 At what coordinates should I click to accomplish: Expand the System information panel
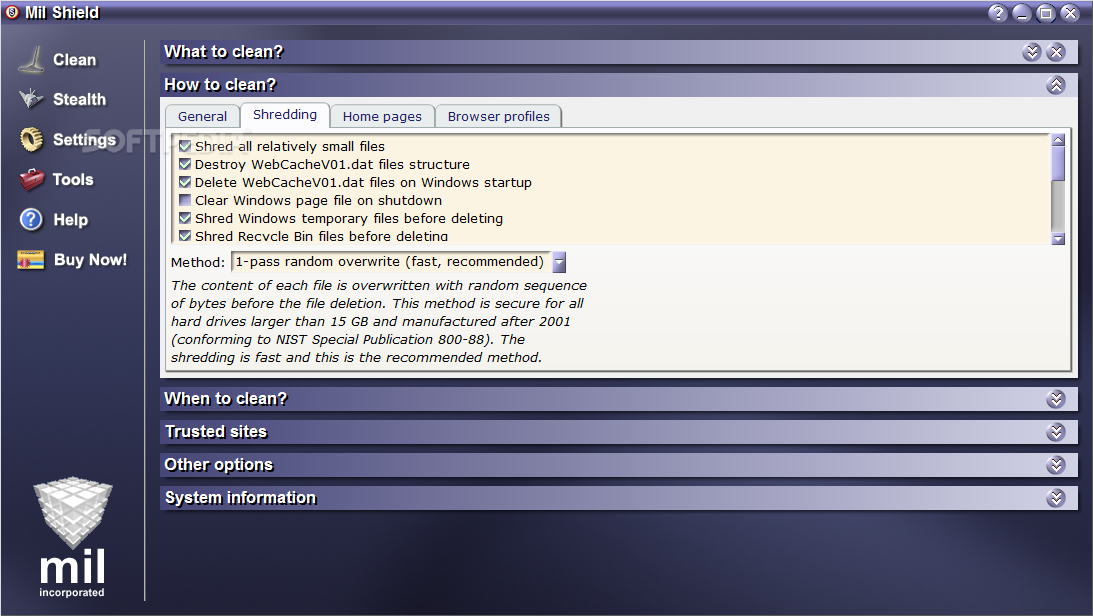tap(1056, 498)
